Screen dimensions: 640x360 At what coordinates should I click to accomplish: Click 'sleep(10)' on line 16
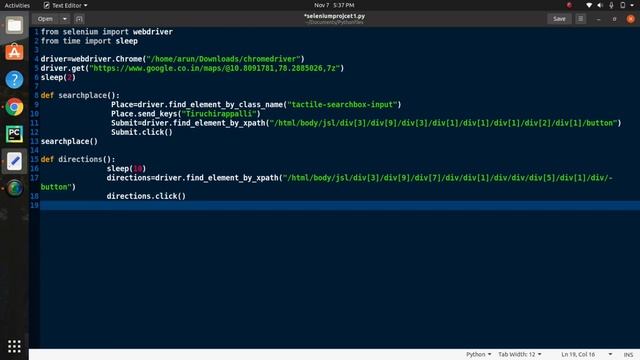126,168
